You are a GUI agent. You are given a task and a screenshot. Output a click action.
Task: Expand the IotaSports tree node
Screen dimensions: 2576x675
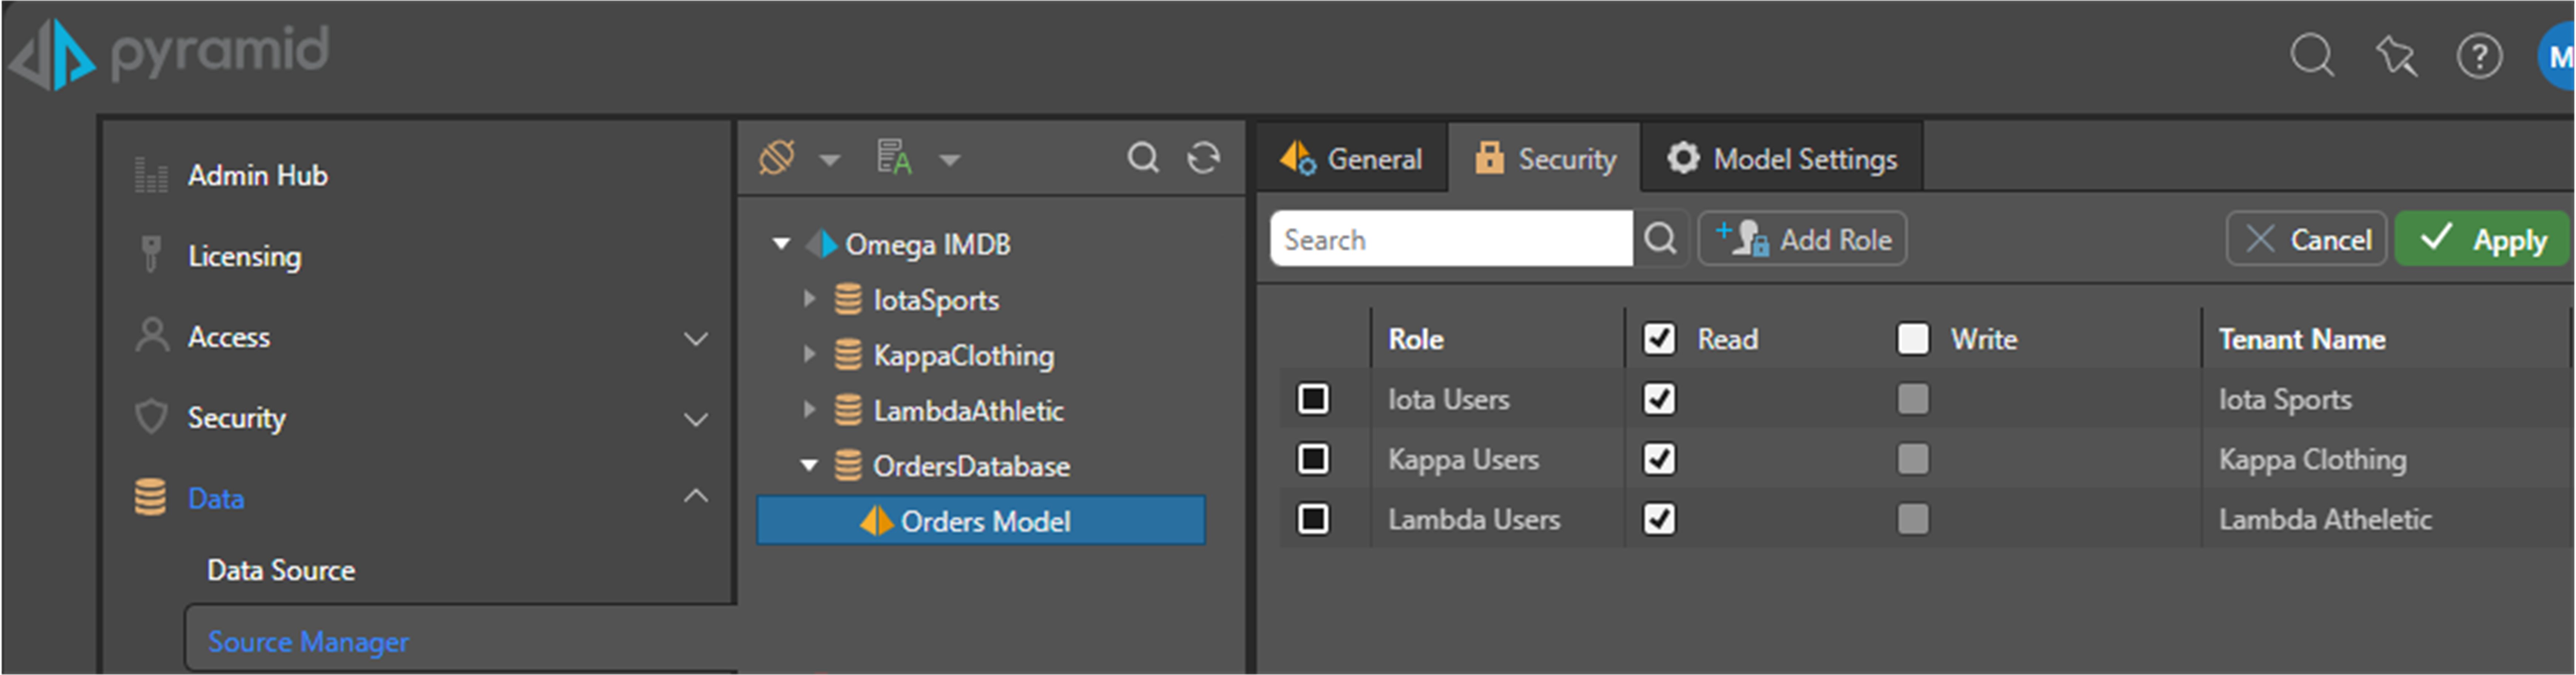pos(809,298)
